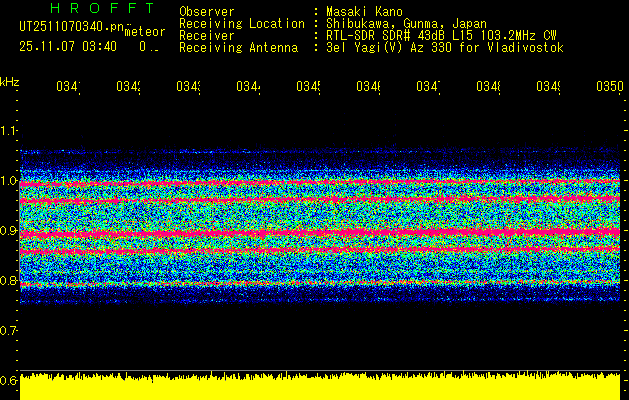
Task: Click the HROFFT title text
Action: pos(103,8)
